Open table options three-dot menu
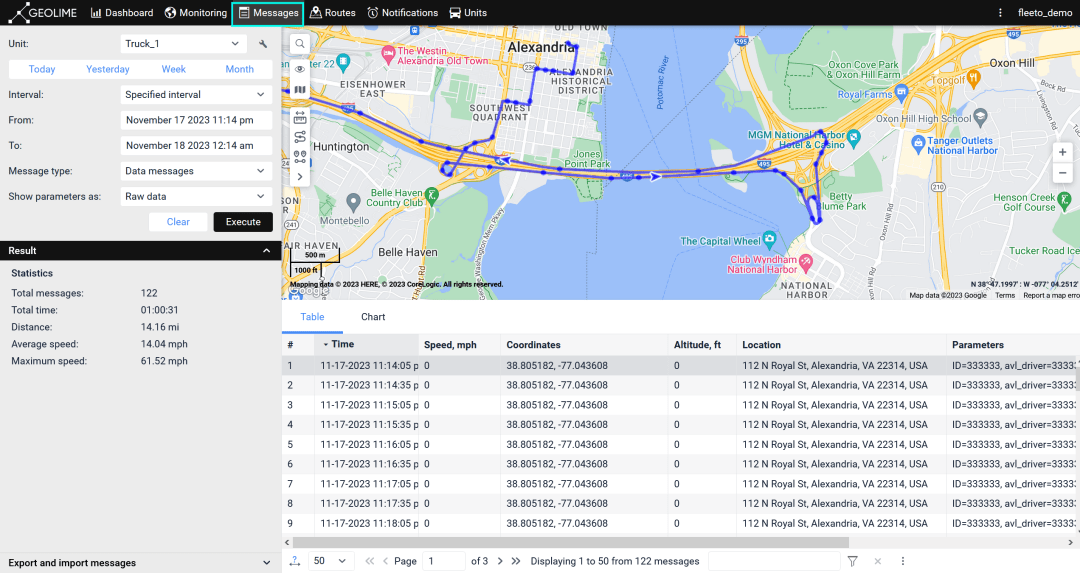The width and height of the screenshot is (1080, 573). click(902, 561)
